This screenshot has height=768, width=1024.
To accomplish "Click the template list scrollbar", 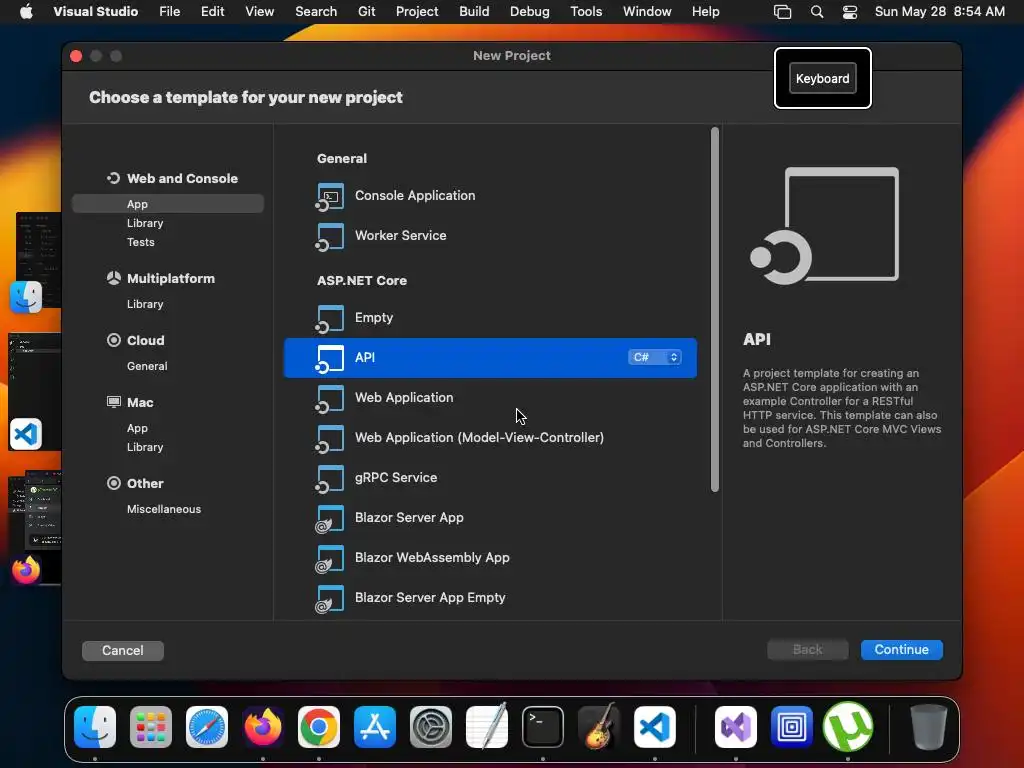I will coord(714,310).
